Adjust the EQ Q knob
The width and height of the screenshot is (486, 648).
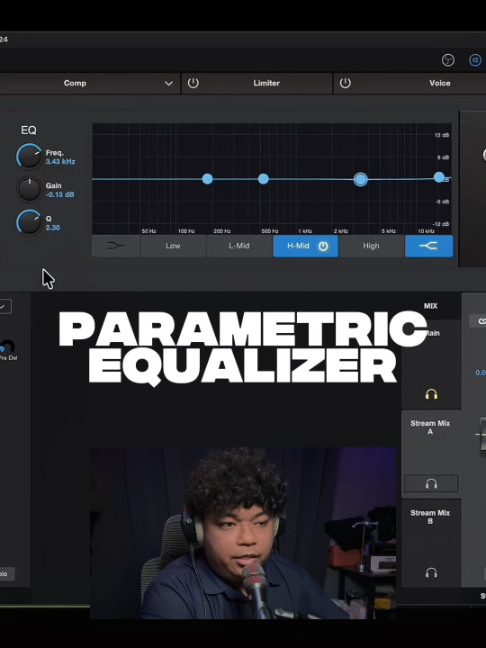29,222
